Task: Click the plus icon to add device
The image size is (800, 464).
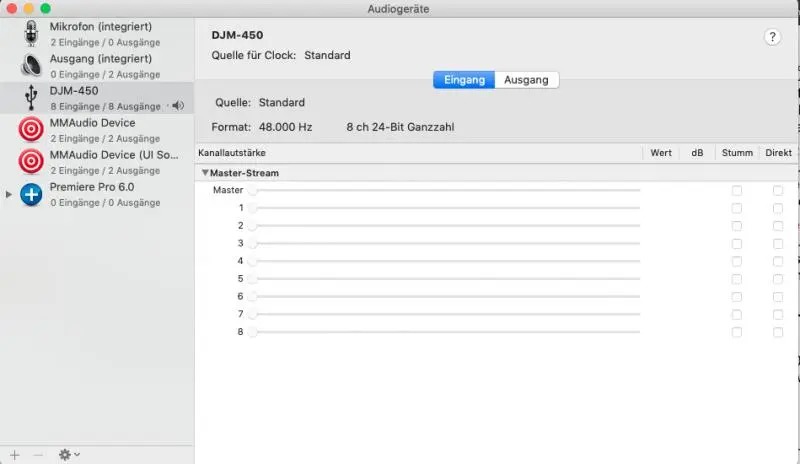Action: [x=14, y=454]
